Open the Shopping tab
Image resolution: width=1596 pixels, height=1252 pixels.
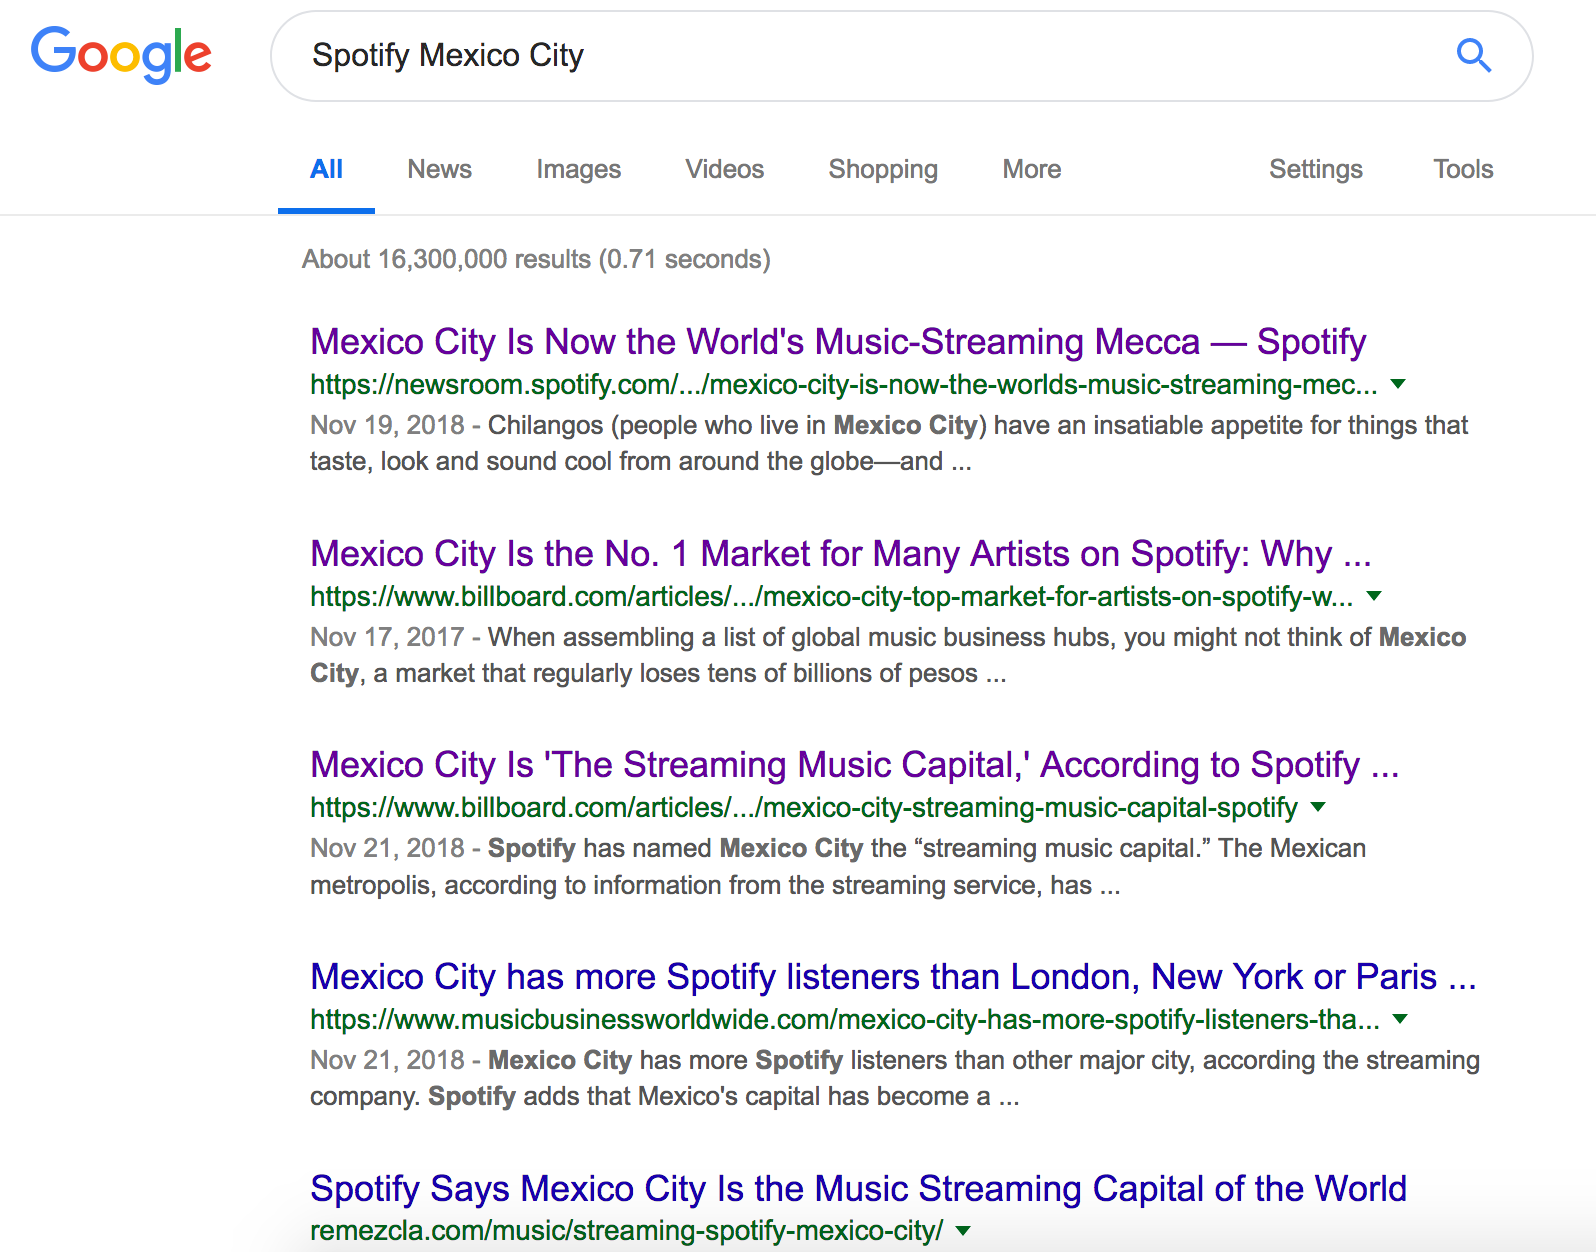click(883, 169)
